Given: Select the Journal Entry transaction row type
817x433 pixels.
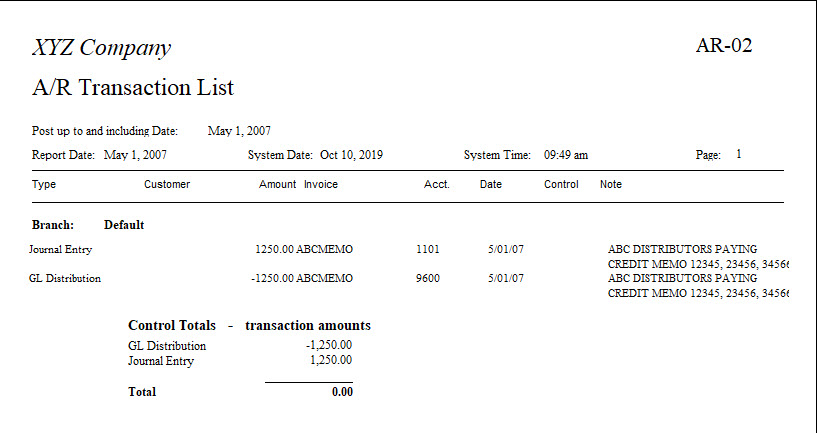Looking at the screenshot, I should [x=60, y=250].
